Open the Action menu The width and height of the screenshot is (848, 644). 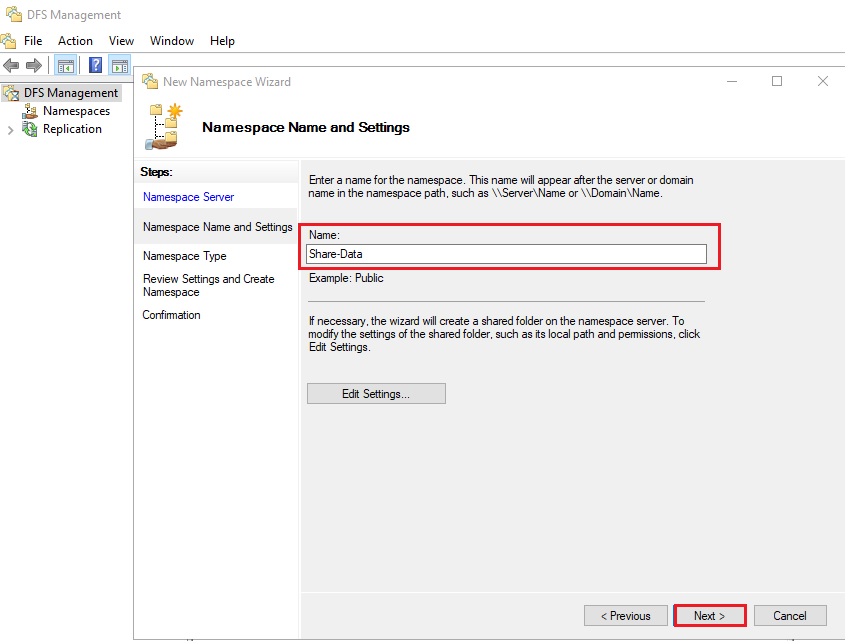point(75,41)
